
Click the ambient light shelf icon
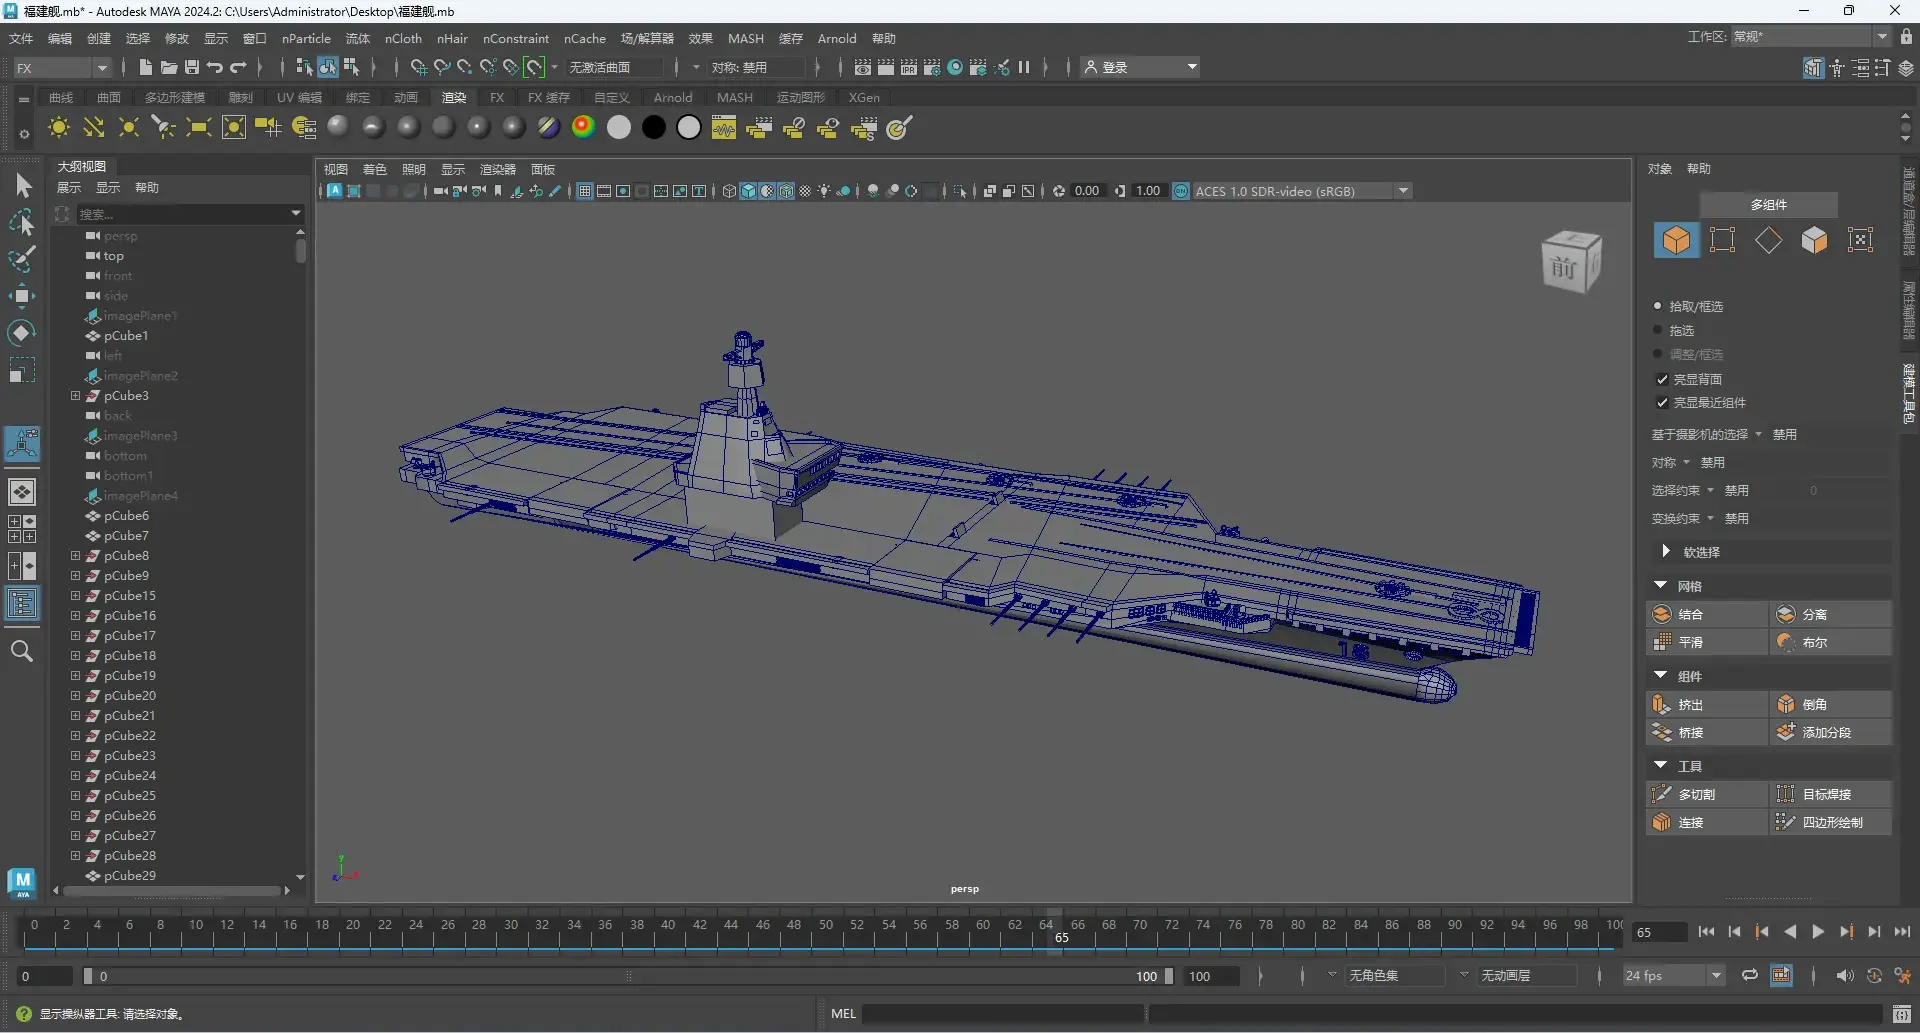pos(59,128)
